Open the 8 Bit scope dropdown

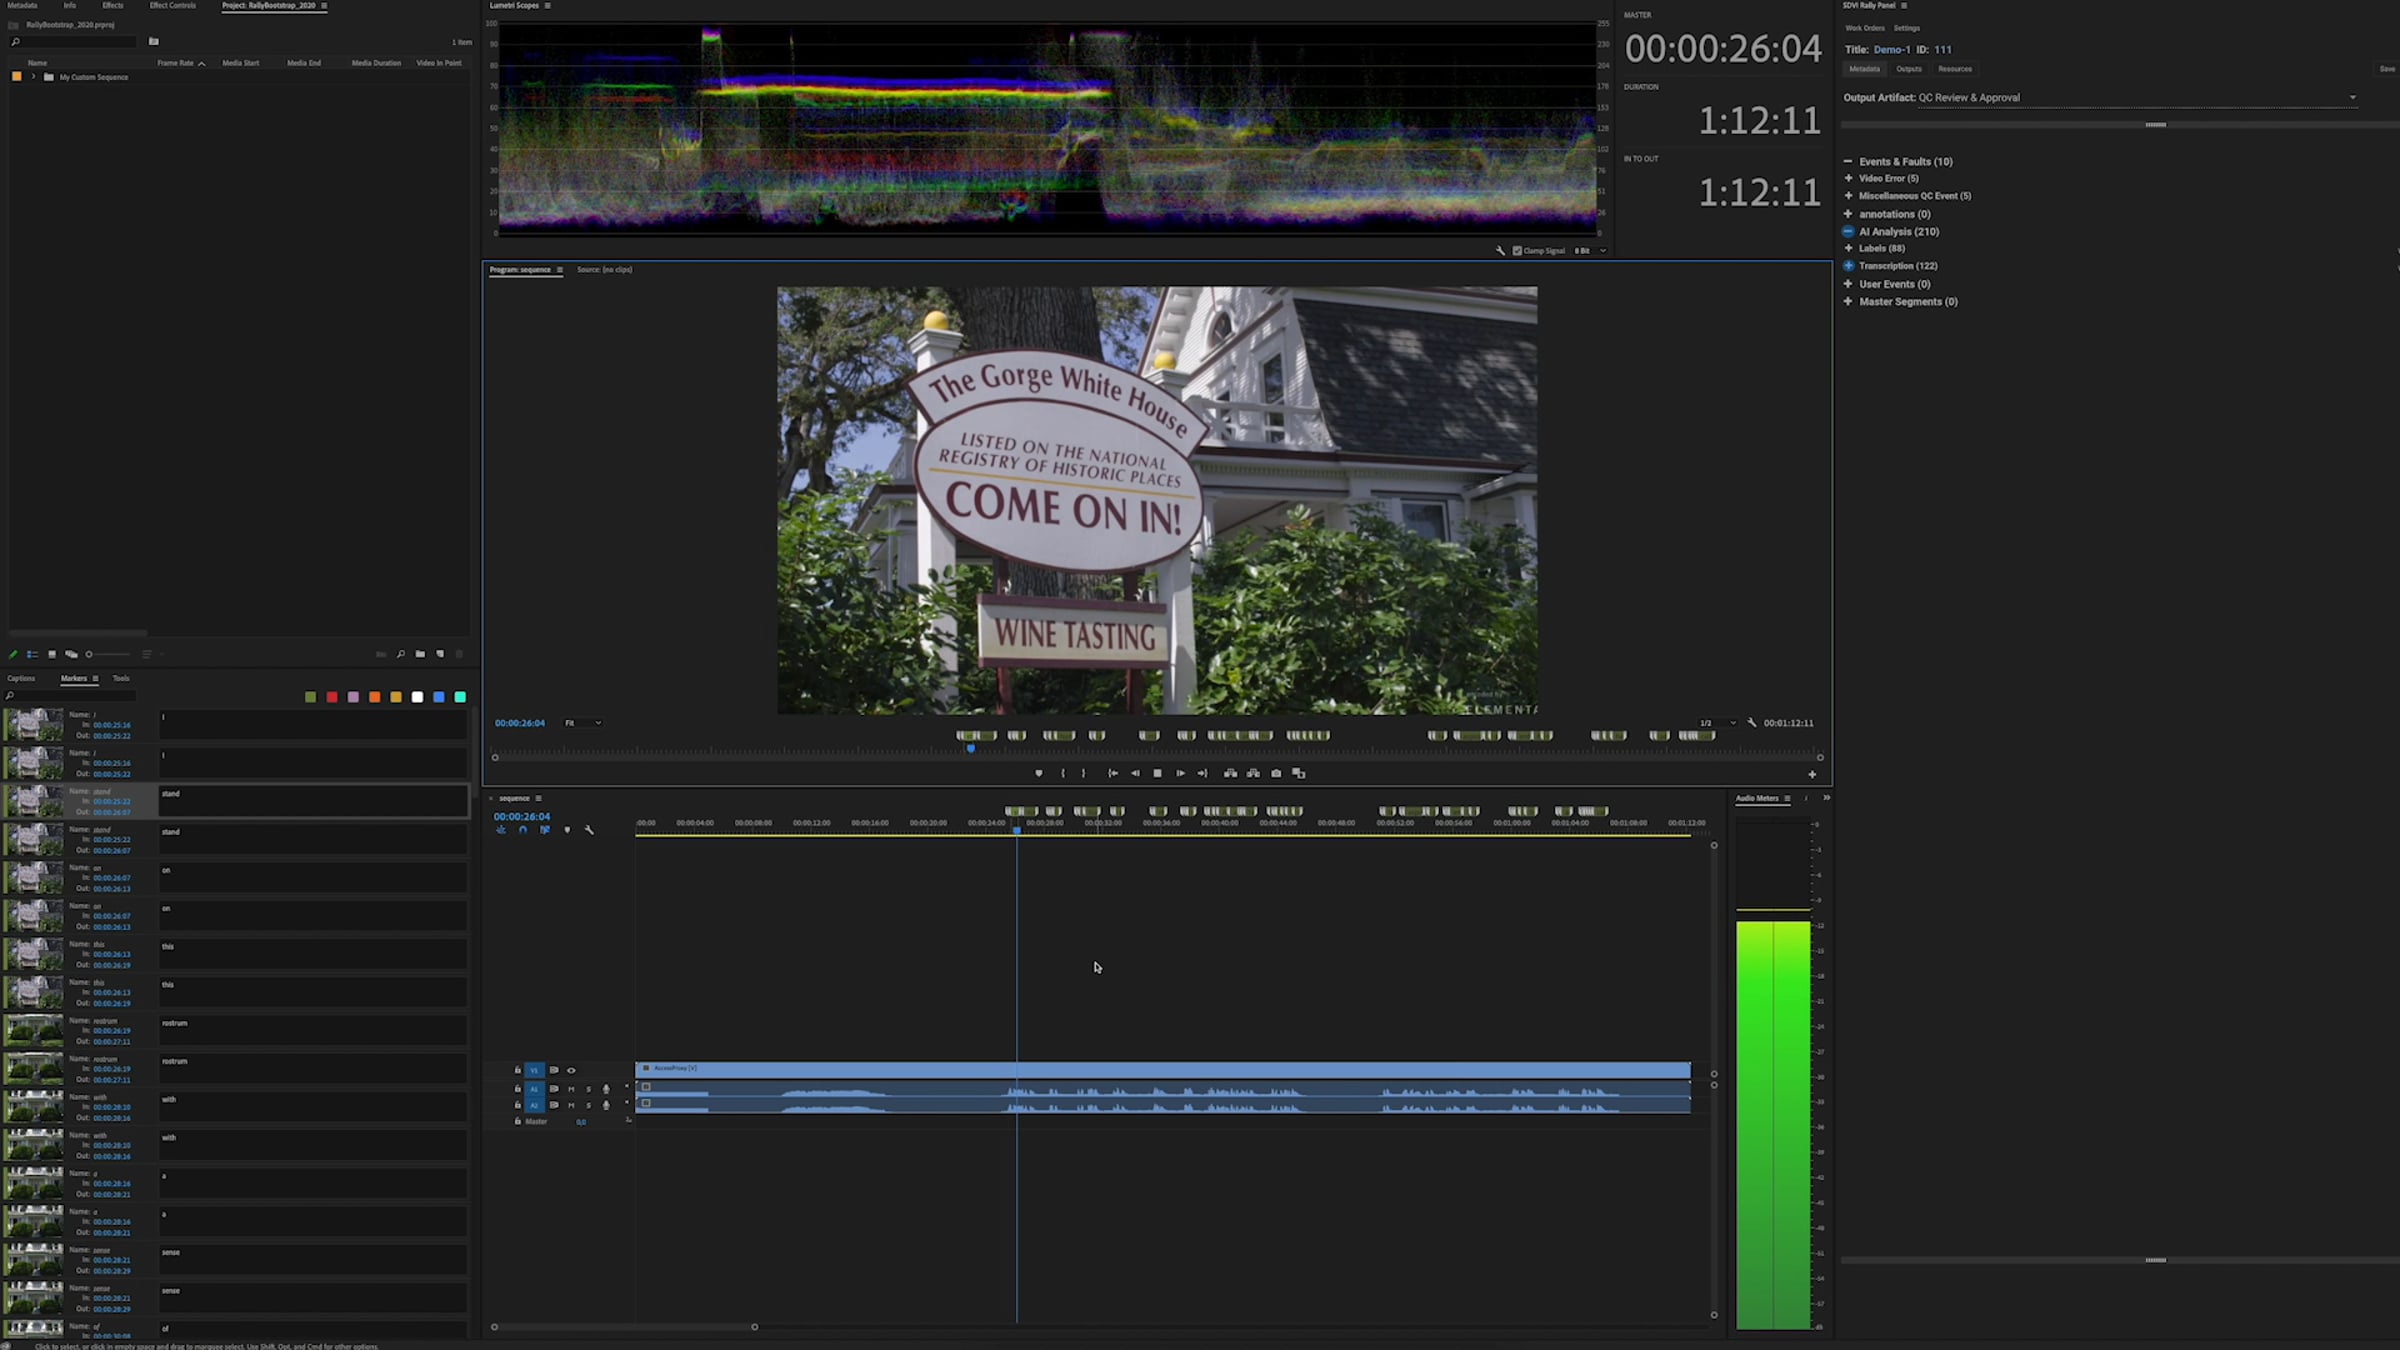click(1591, 251)
